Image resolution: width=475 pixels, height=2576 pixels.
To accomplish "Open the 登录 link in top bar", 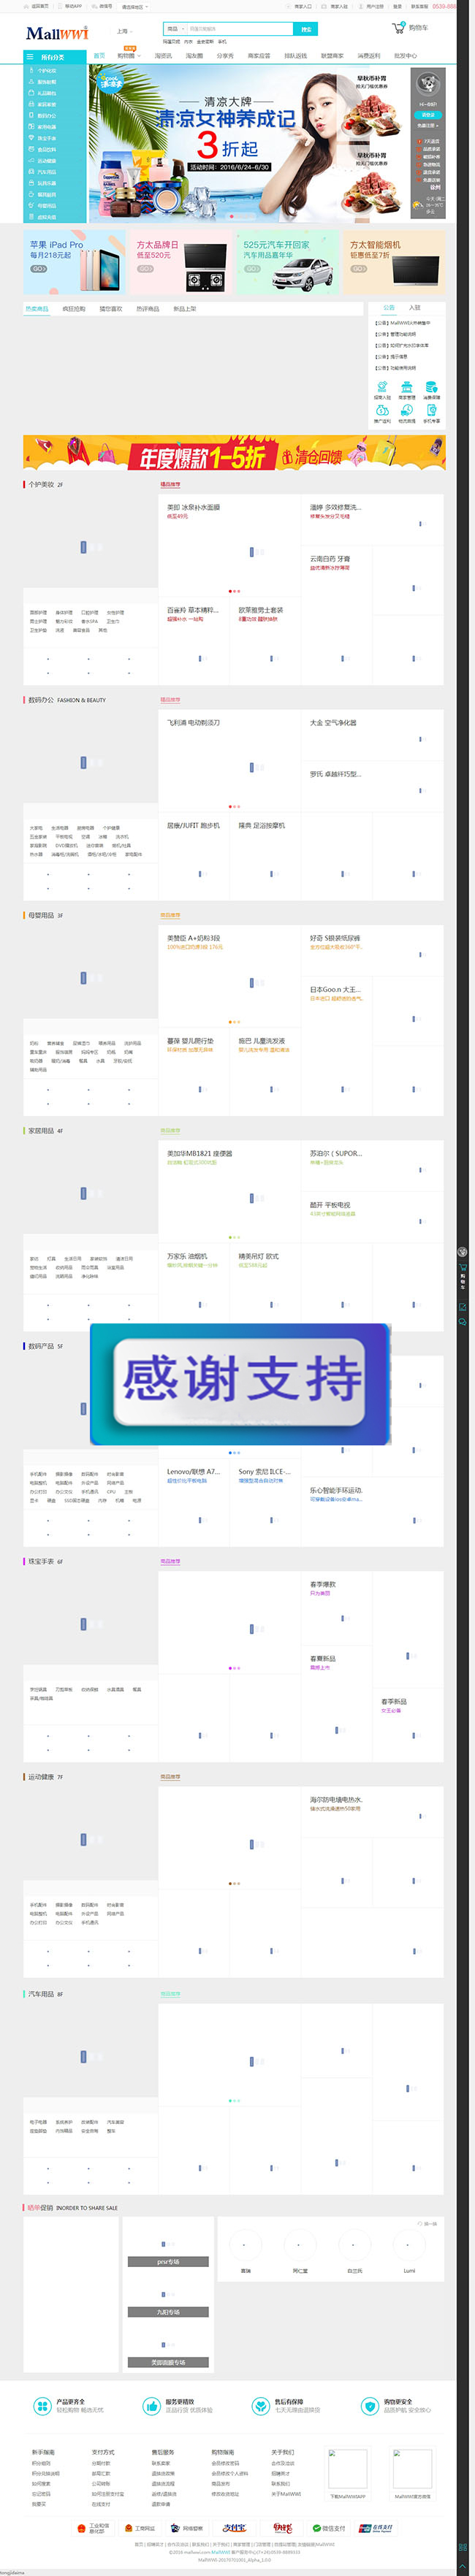I will (x=398, y=6).
